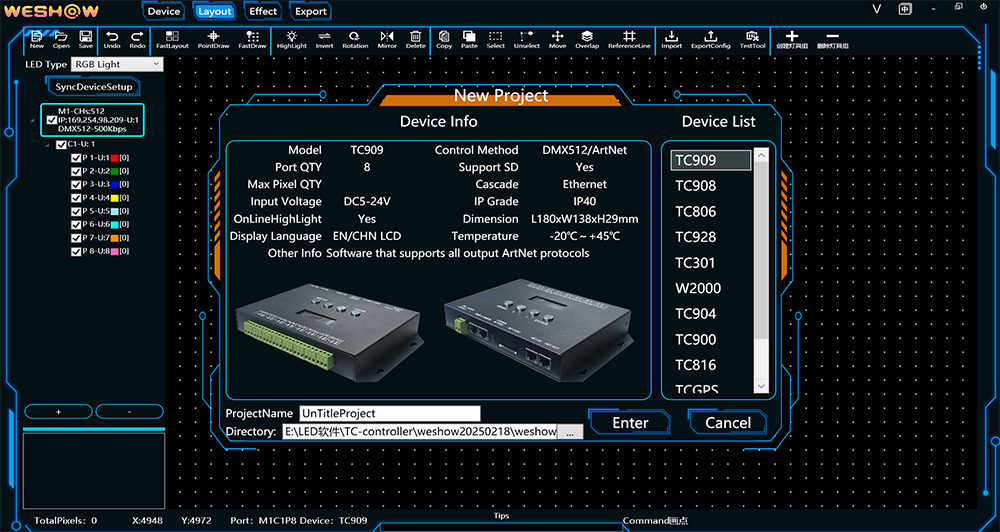The width and height of the screenshot is (1000, 532).
Task: Toggle the C1-U: 1 checkbox
Action: (x=60, y=145)
